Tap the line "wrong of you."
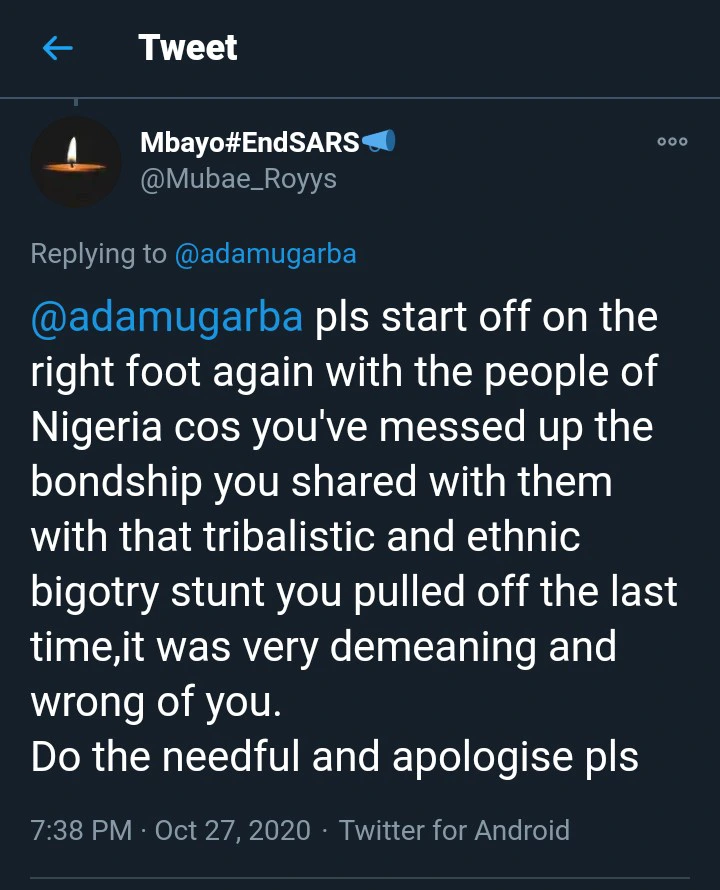 pyautogui.click(x=156, y=703)
